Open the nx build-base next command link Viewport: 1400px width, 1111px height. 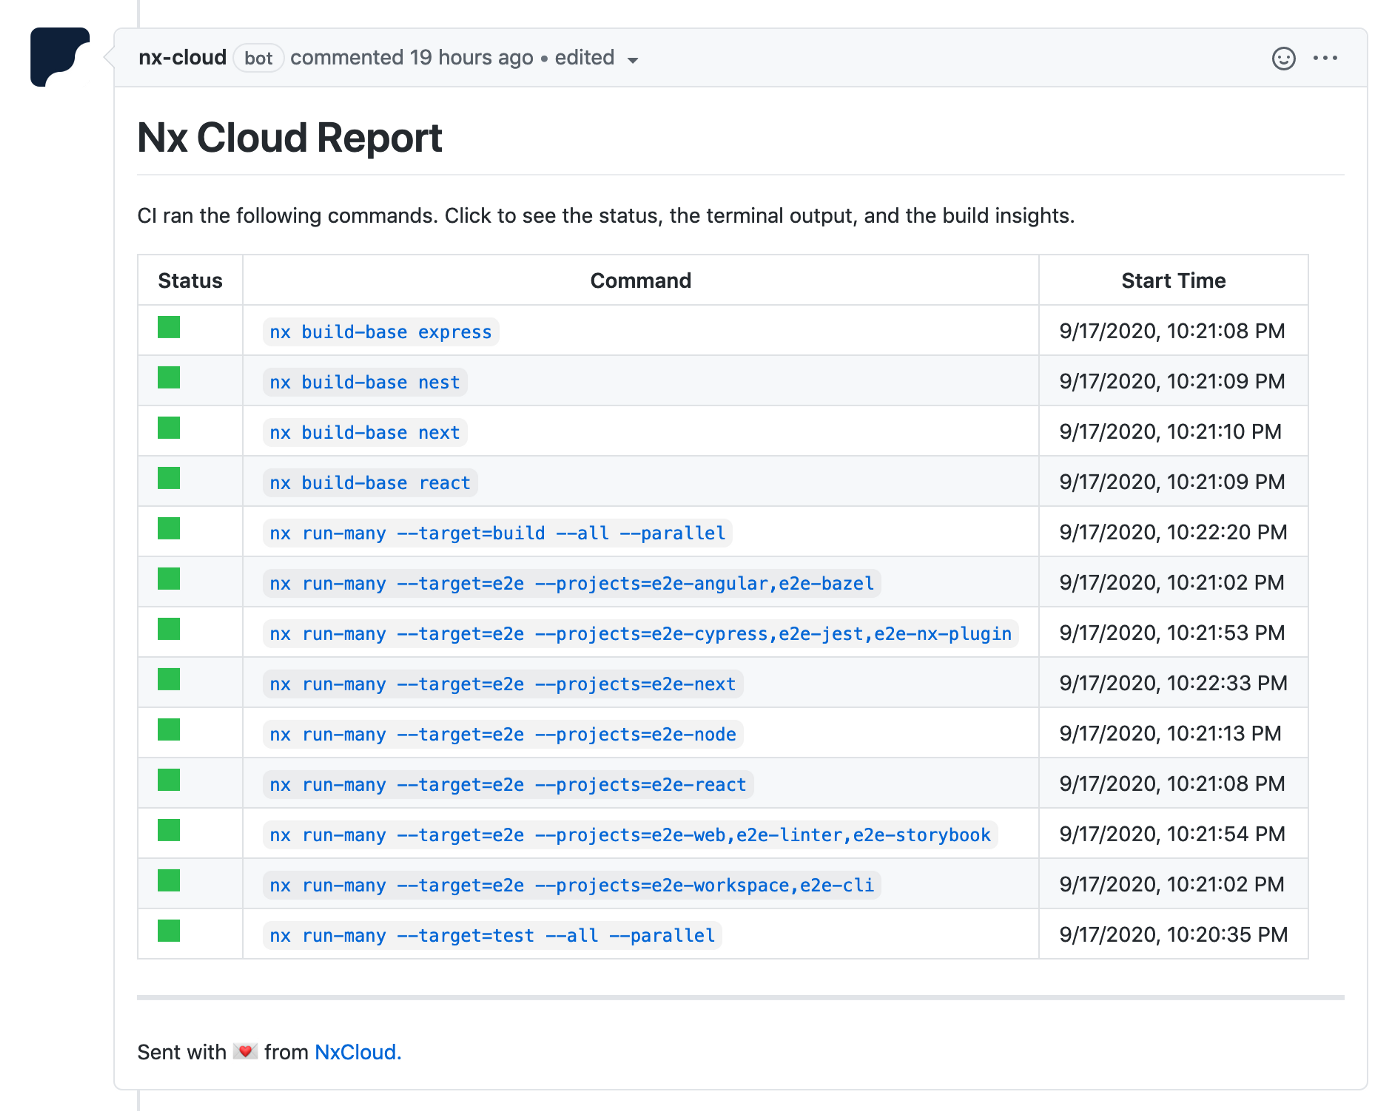click(x=364, y=433)
